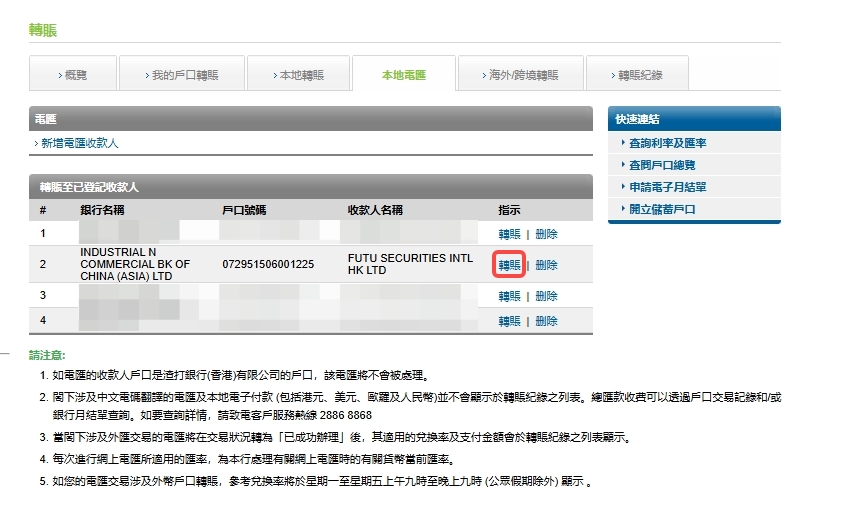Click account number 072951506001225
849x527 pixels.
click(x=268, y=264)
